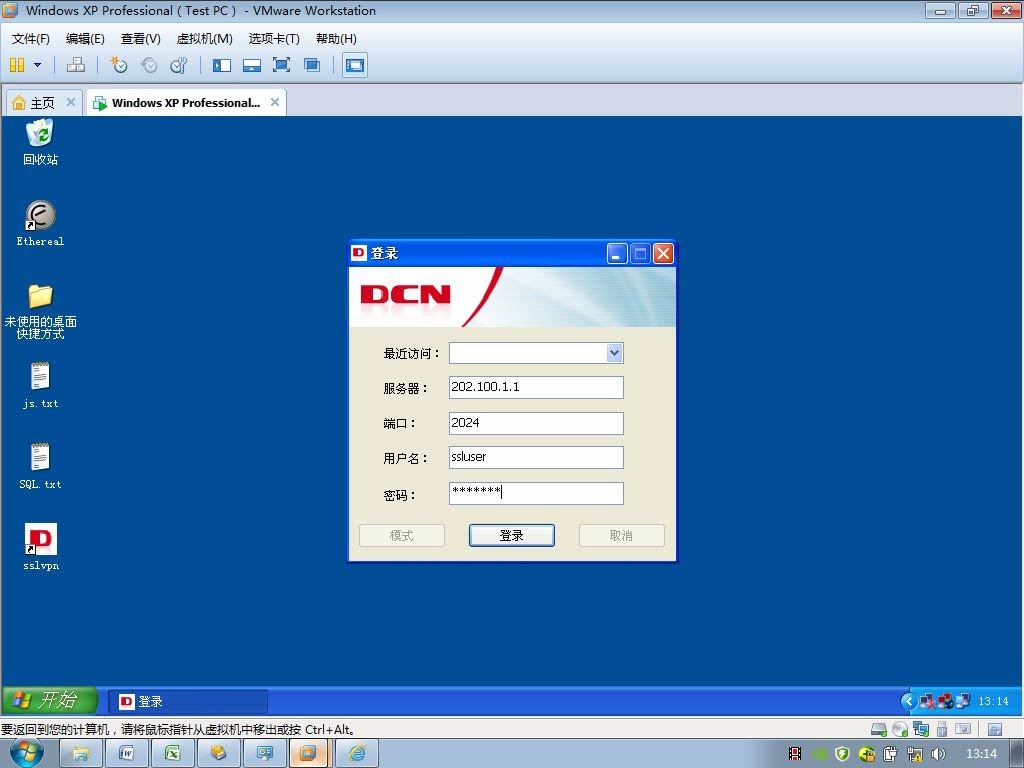Image resolution: width=1024 pixels, height=768 pixels.
Task: Switch to the 主页 tab
Action: [43, 103]
